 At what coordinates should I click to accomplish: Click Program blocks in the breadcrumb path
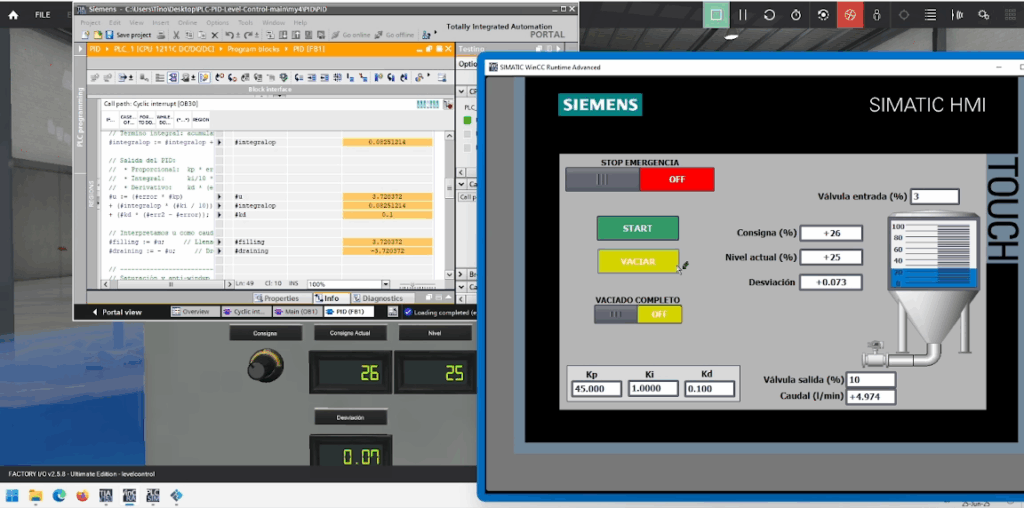253,49
